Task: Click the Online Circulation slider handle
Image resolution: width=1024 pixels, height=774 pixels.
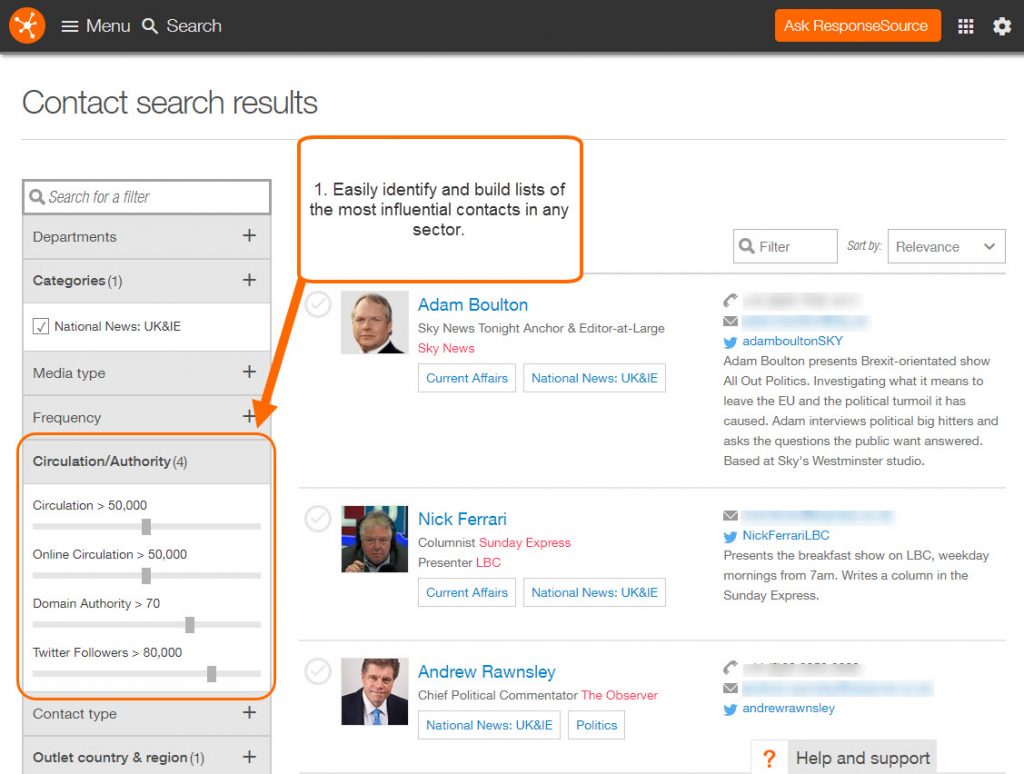Action: (x=146, y=575)
